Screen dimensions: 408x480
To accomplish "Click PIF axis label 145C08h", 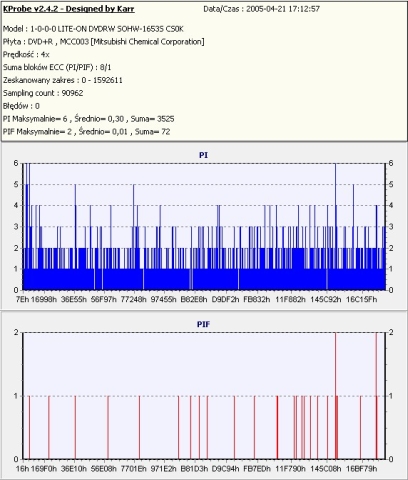I will (x=326, y=469).
